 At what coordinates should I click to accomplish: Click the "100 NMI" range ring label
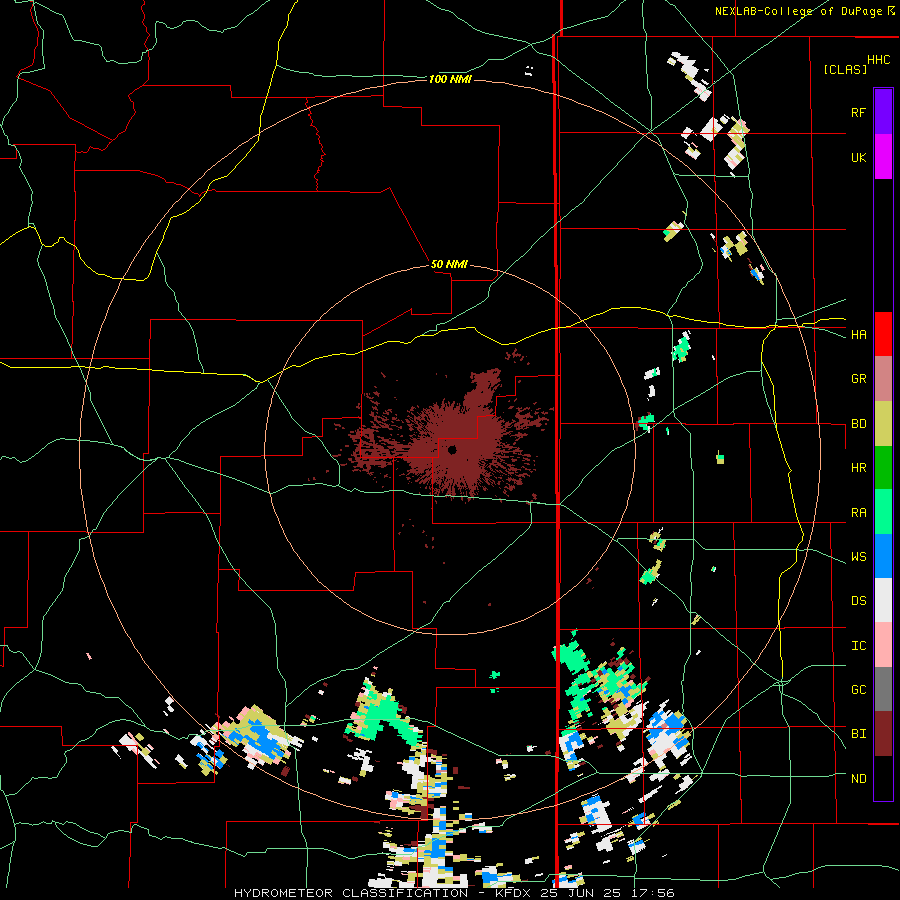click(x=451, y=79)
